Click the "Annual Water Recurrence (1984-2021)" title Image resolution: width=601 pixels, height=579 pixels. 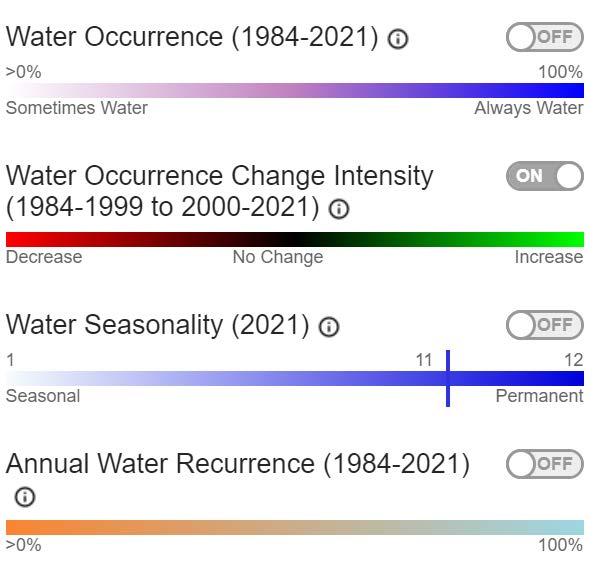coord(238,464)
